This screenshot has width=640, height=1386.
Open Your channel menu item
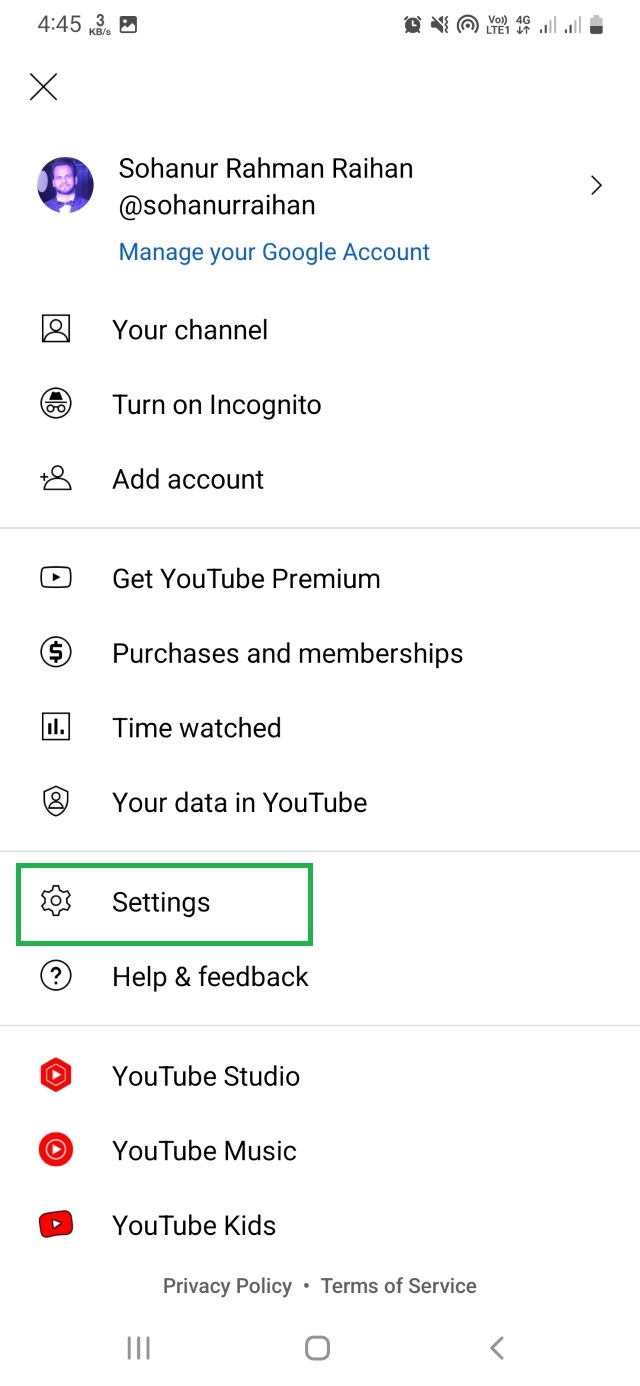[x=190, y=330]
